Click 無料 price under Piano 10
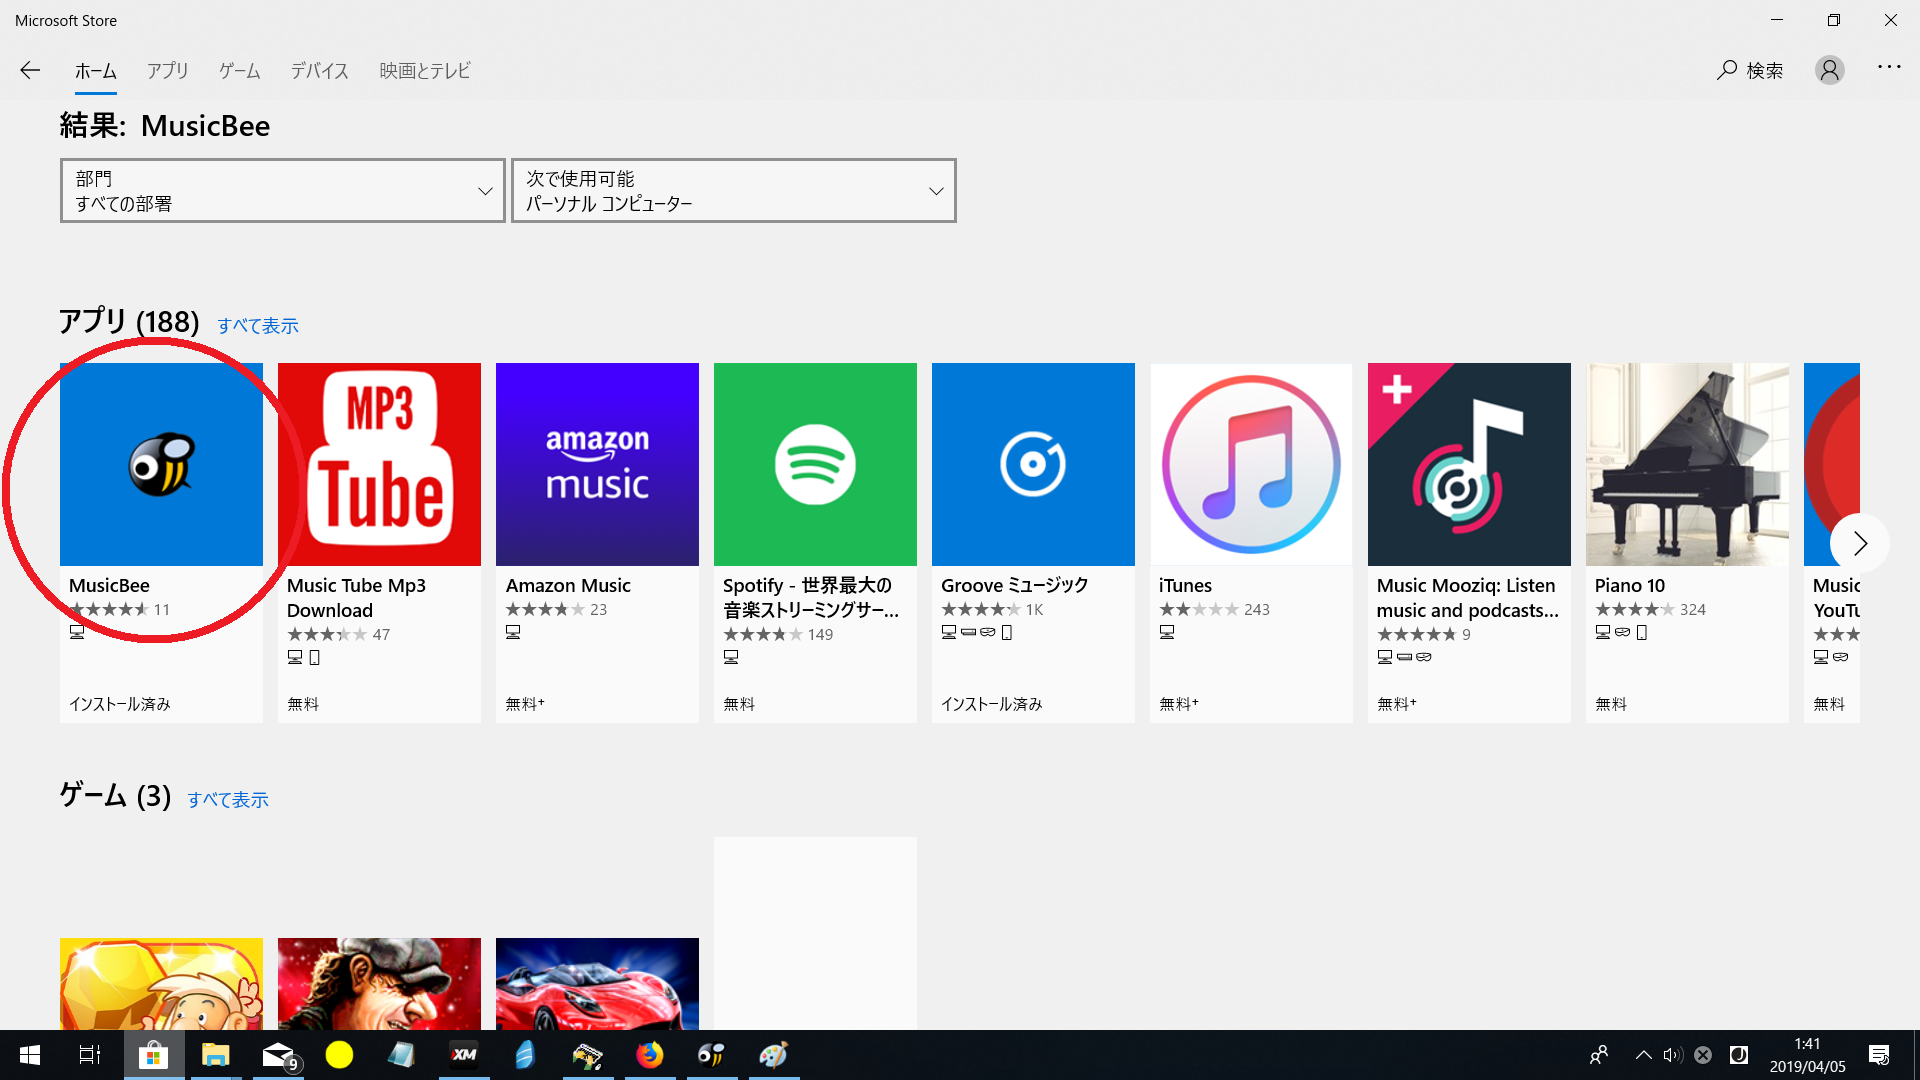The height and width of the screenshot is (1080, 1920). pyautogui.click(x=1611, y=704)
